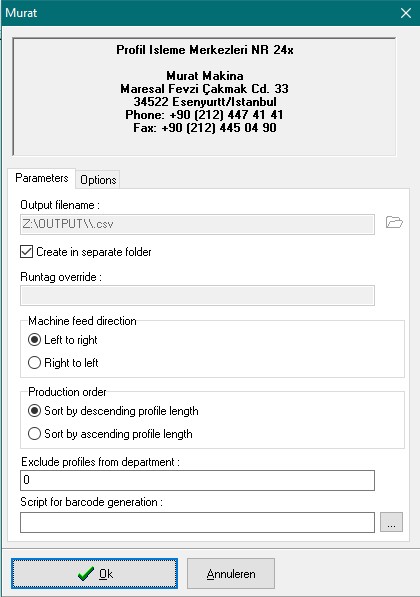
Task: Choose Sort by descending profile length
Action: pyautogui.click(x=113, y=411)
